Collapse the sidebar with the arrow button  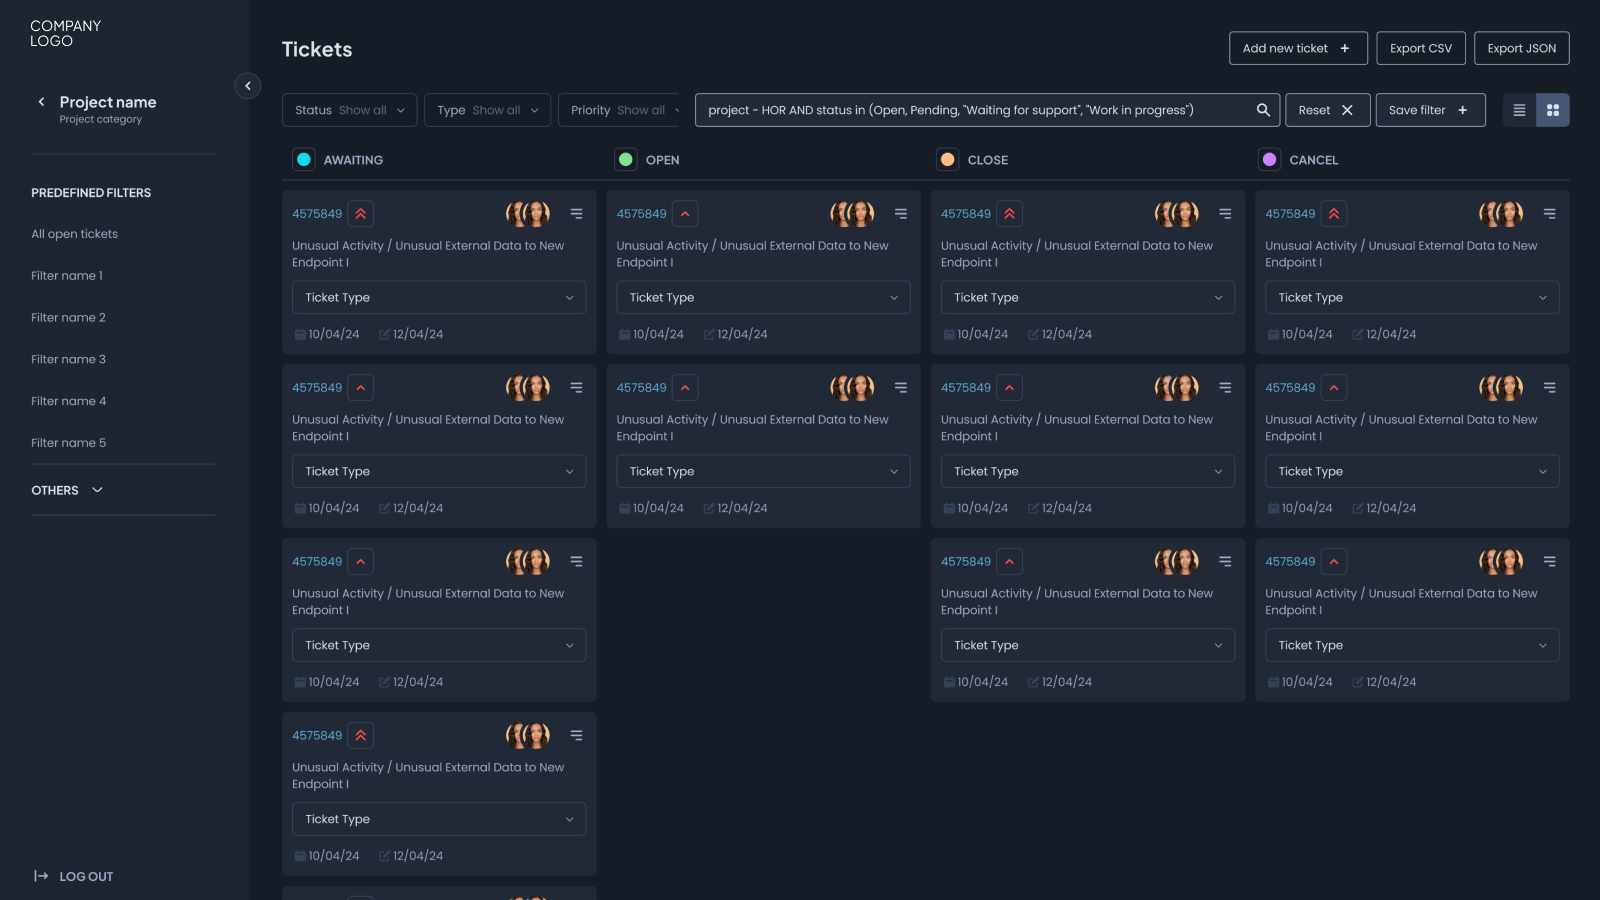248,86
